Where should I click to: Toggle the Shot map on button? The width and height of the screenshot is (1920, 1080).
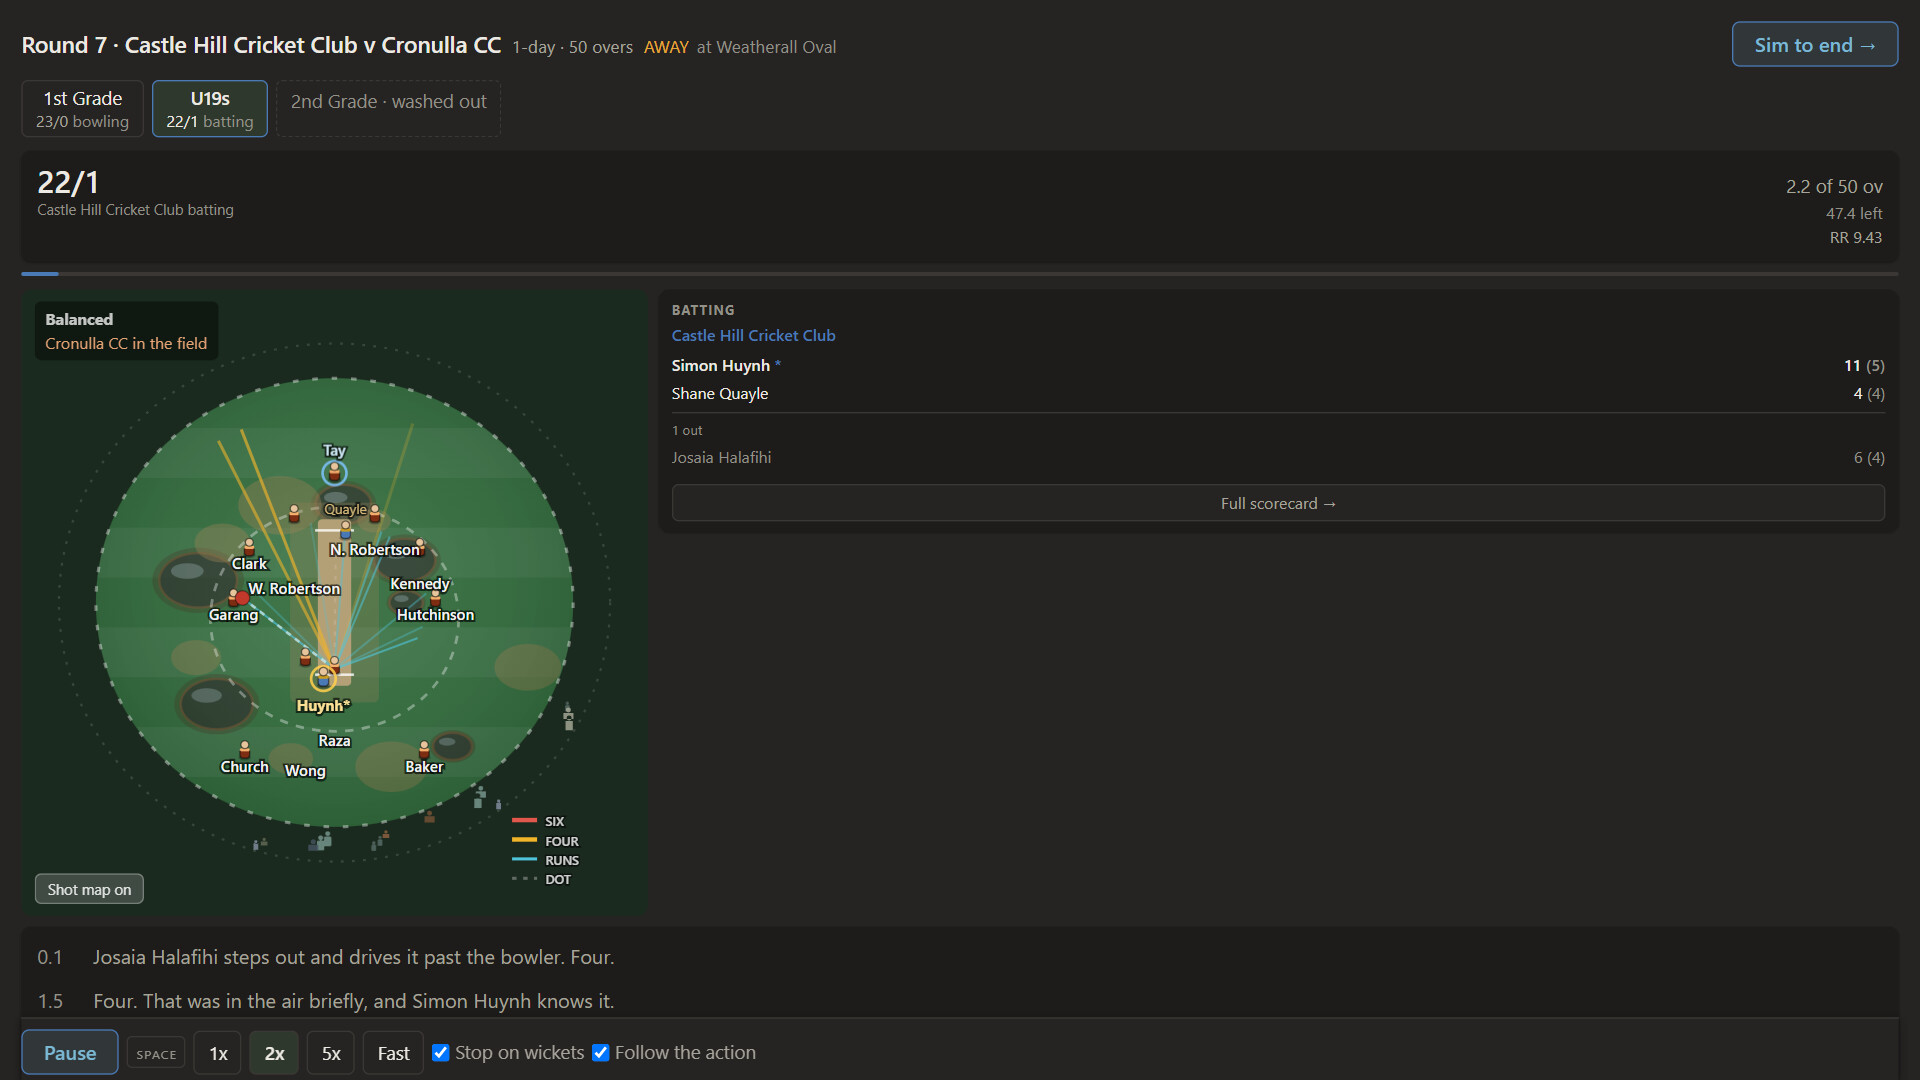pyautogui.click(x=89, y=889)
